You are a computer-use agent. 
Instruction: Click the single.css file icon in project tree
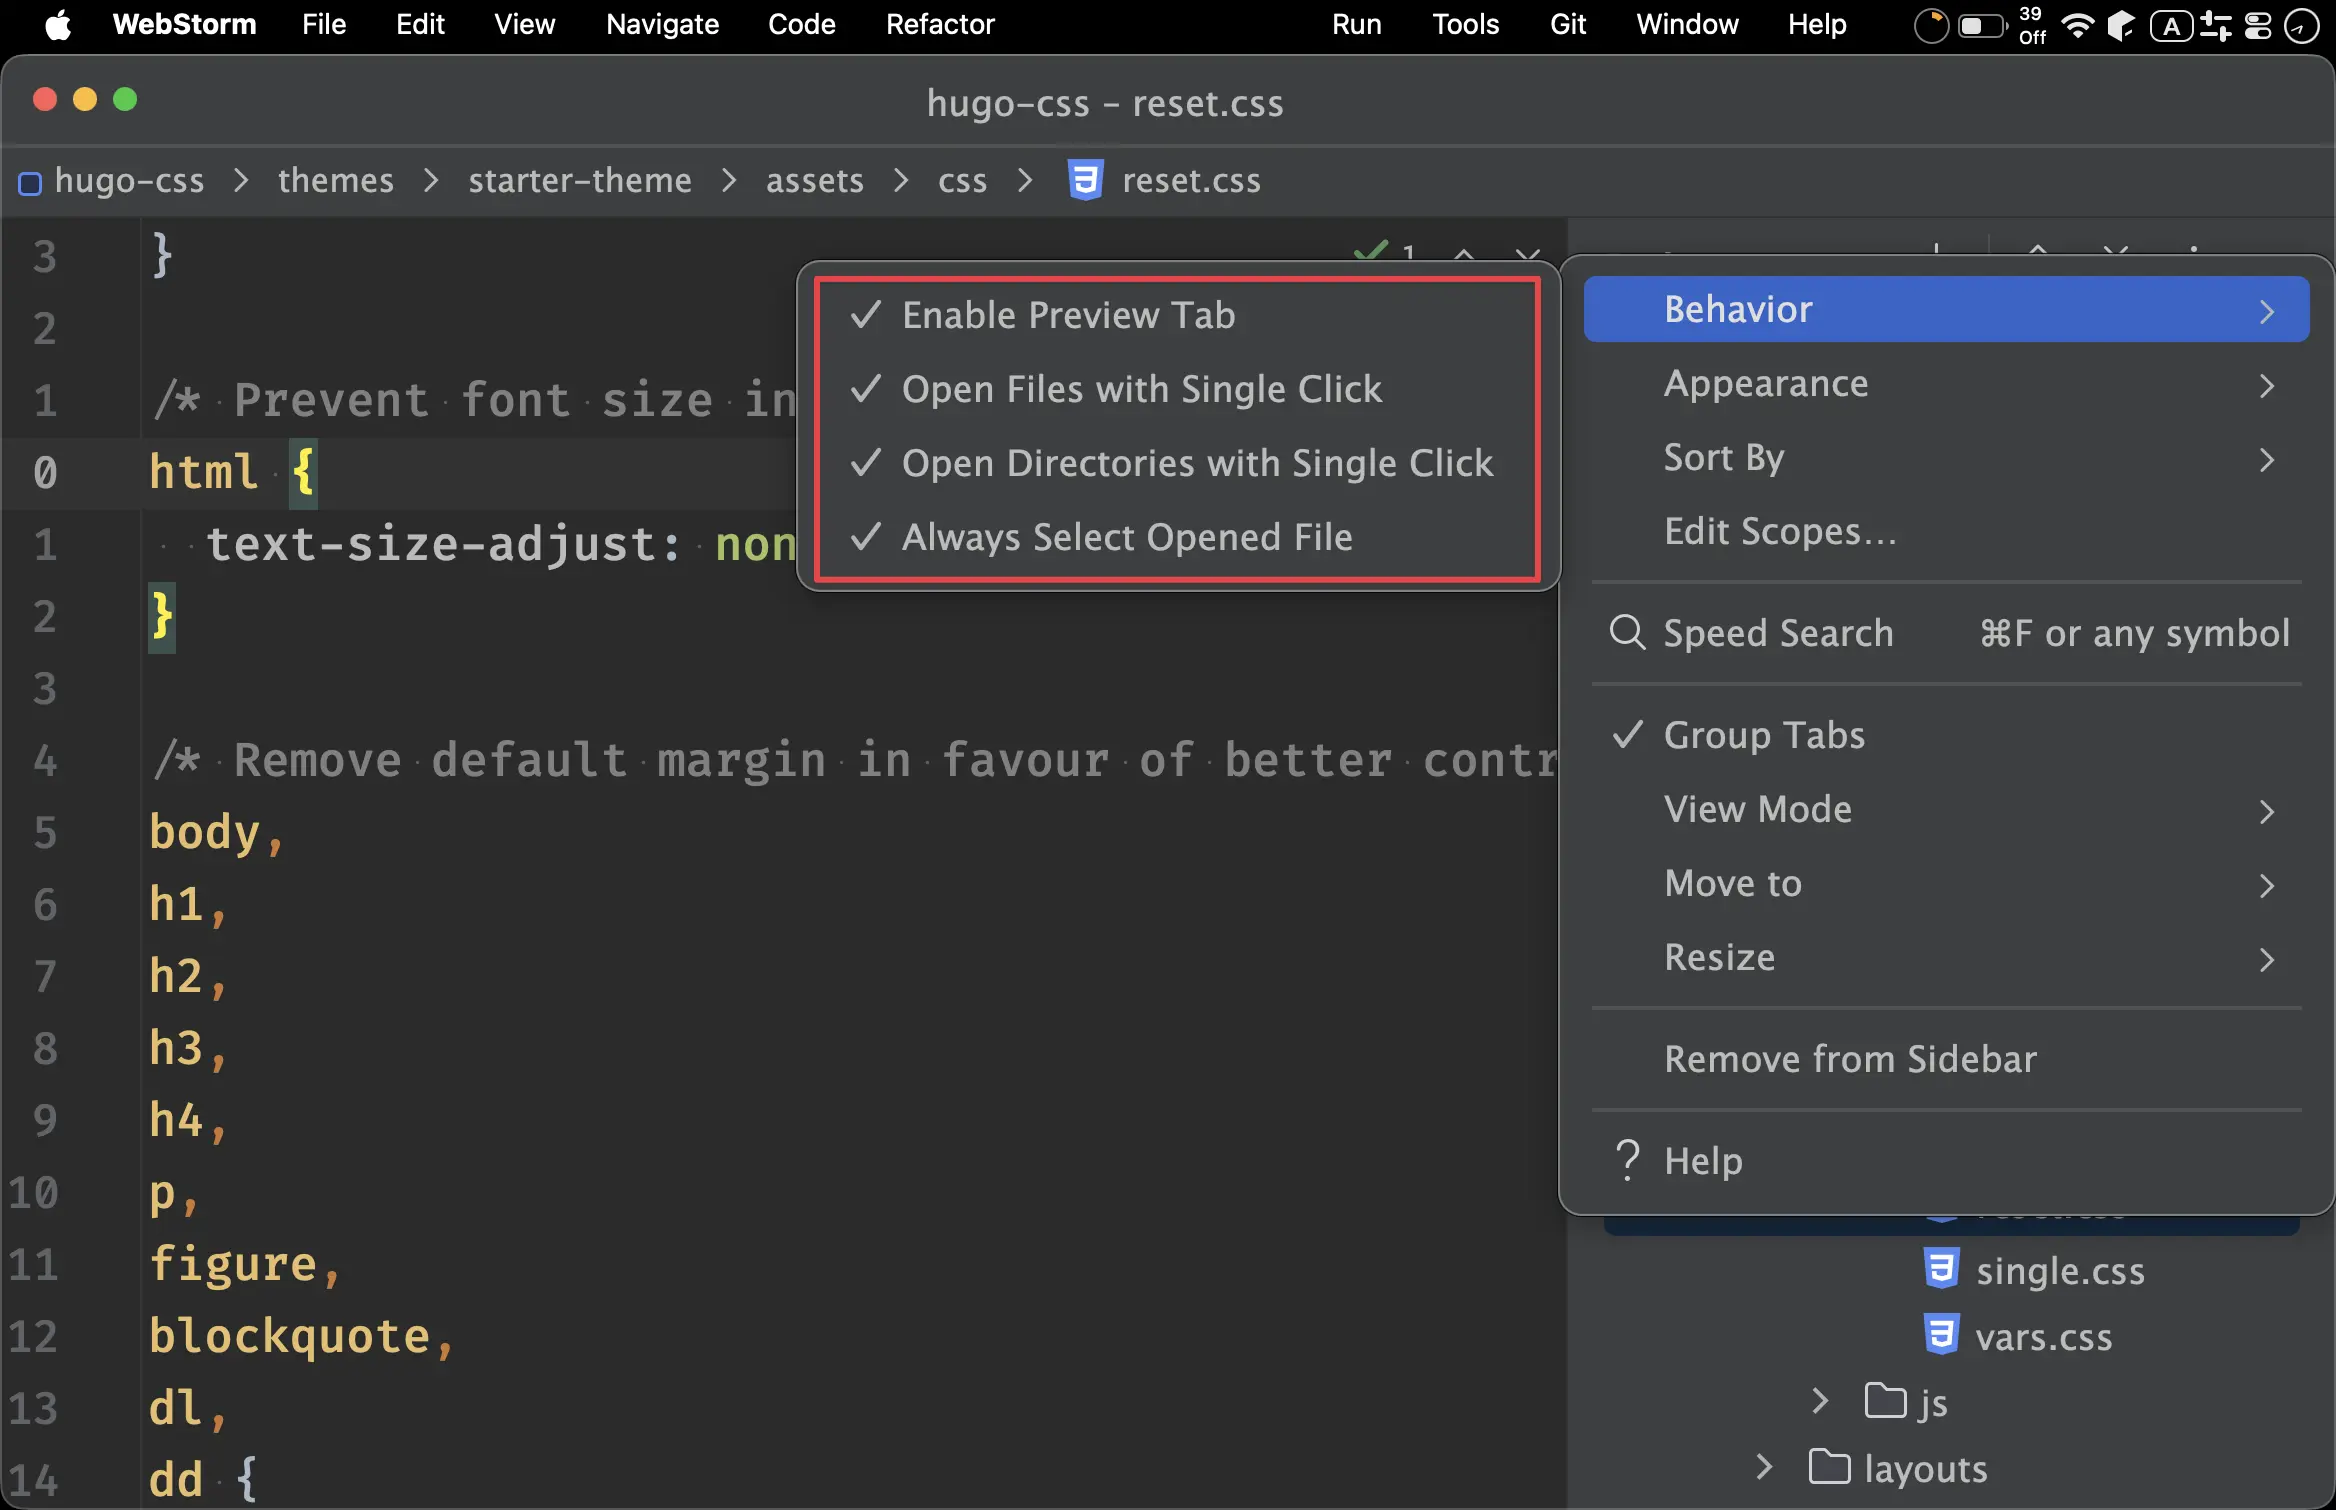[1941, 1269]
